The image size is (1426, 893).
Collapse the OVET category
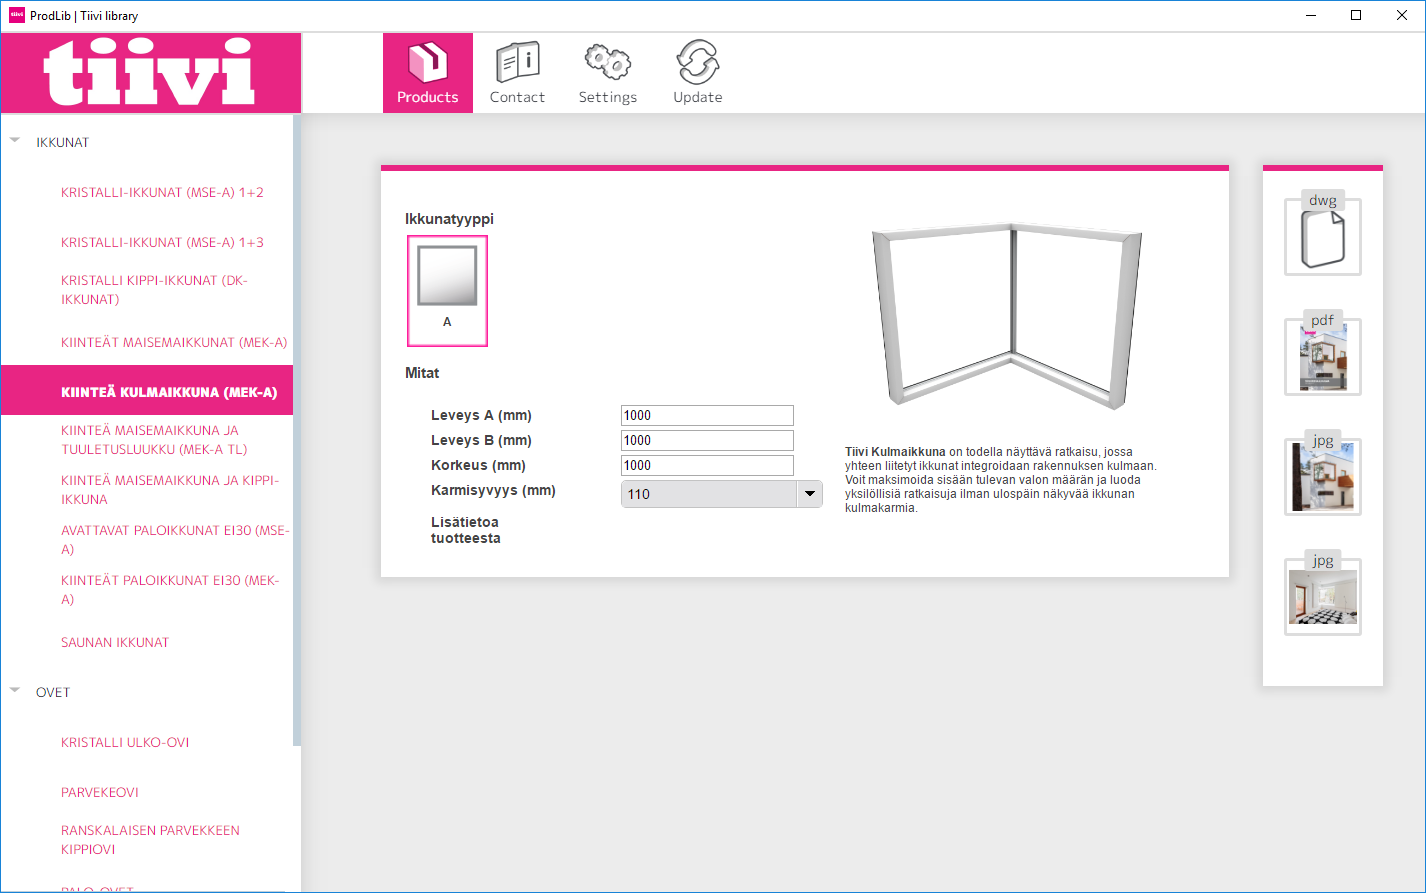tap(15, 691)
